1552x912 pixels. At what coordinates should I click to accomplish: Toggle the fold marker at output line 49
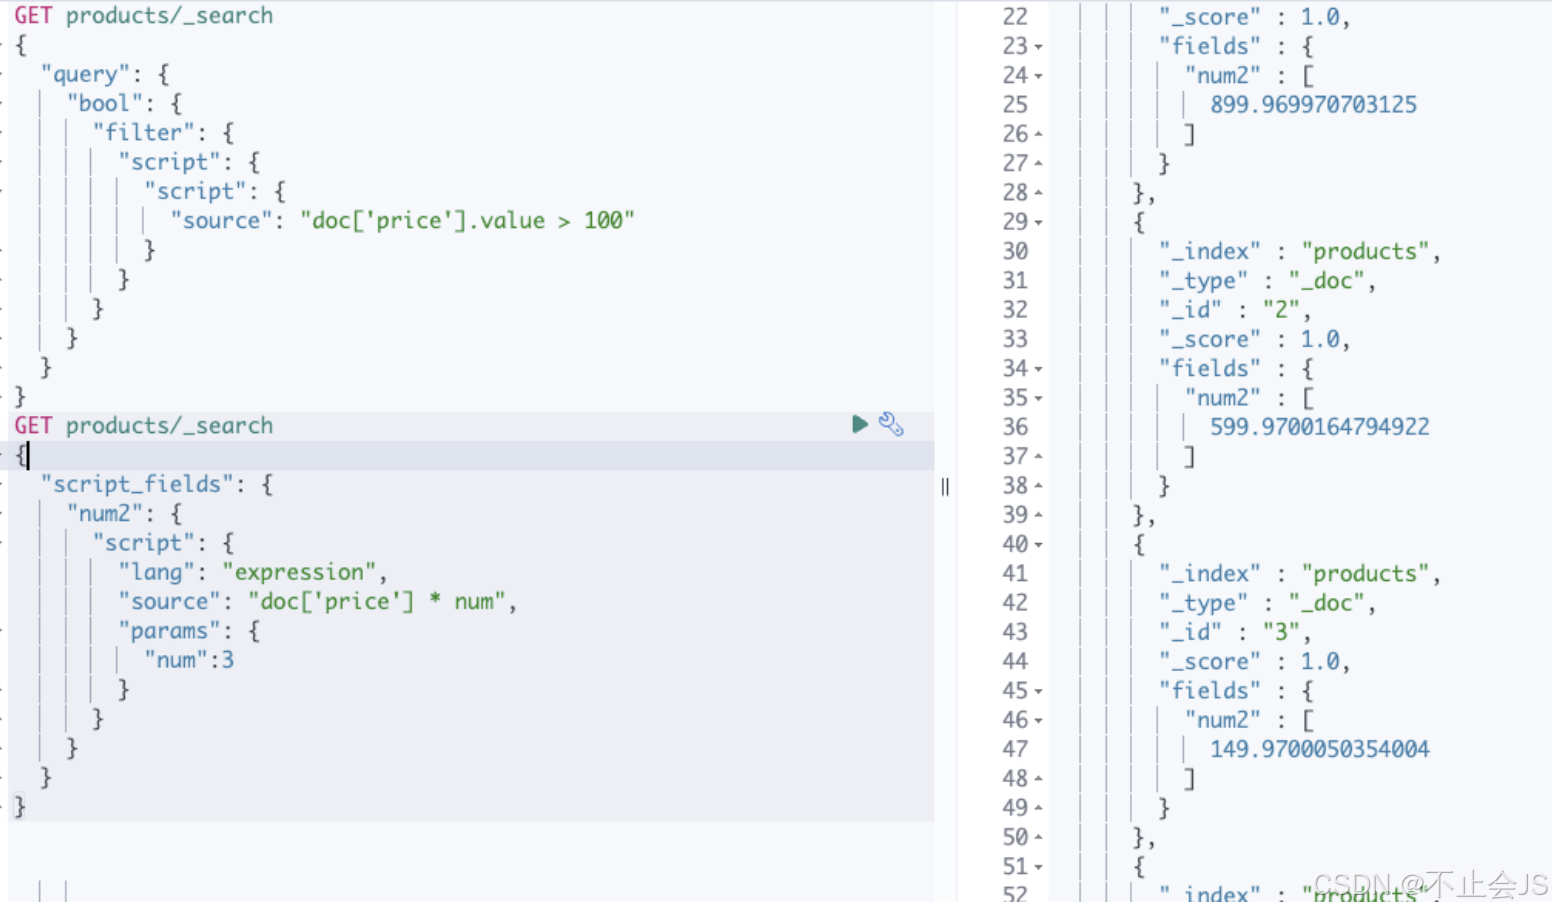point(1038,808)
